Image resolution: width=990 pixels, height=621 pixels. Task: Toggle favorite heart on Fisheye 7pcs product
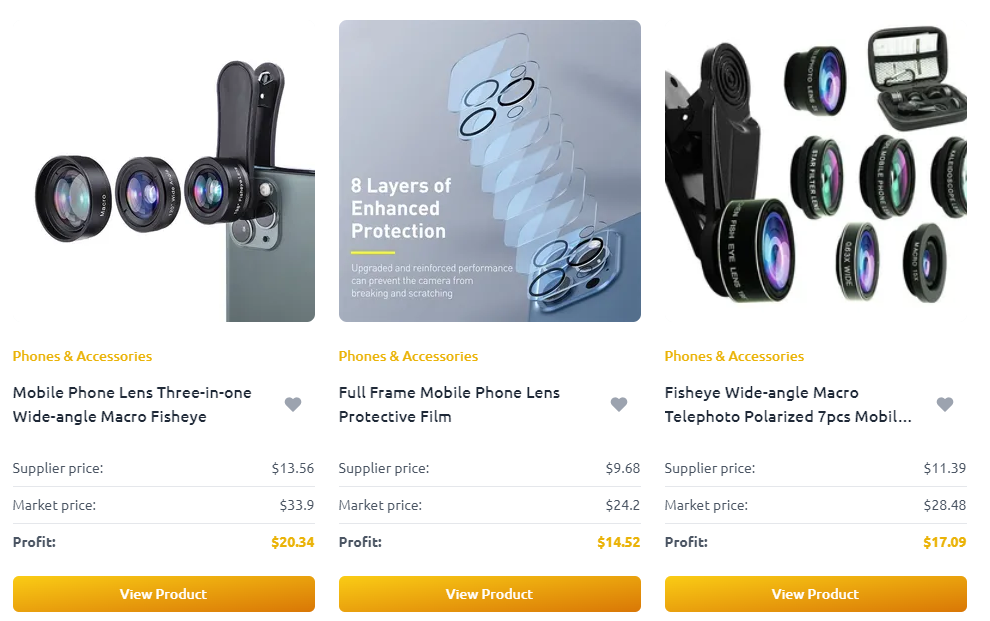[945, 404]
